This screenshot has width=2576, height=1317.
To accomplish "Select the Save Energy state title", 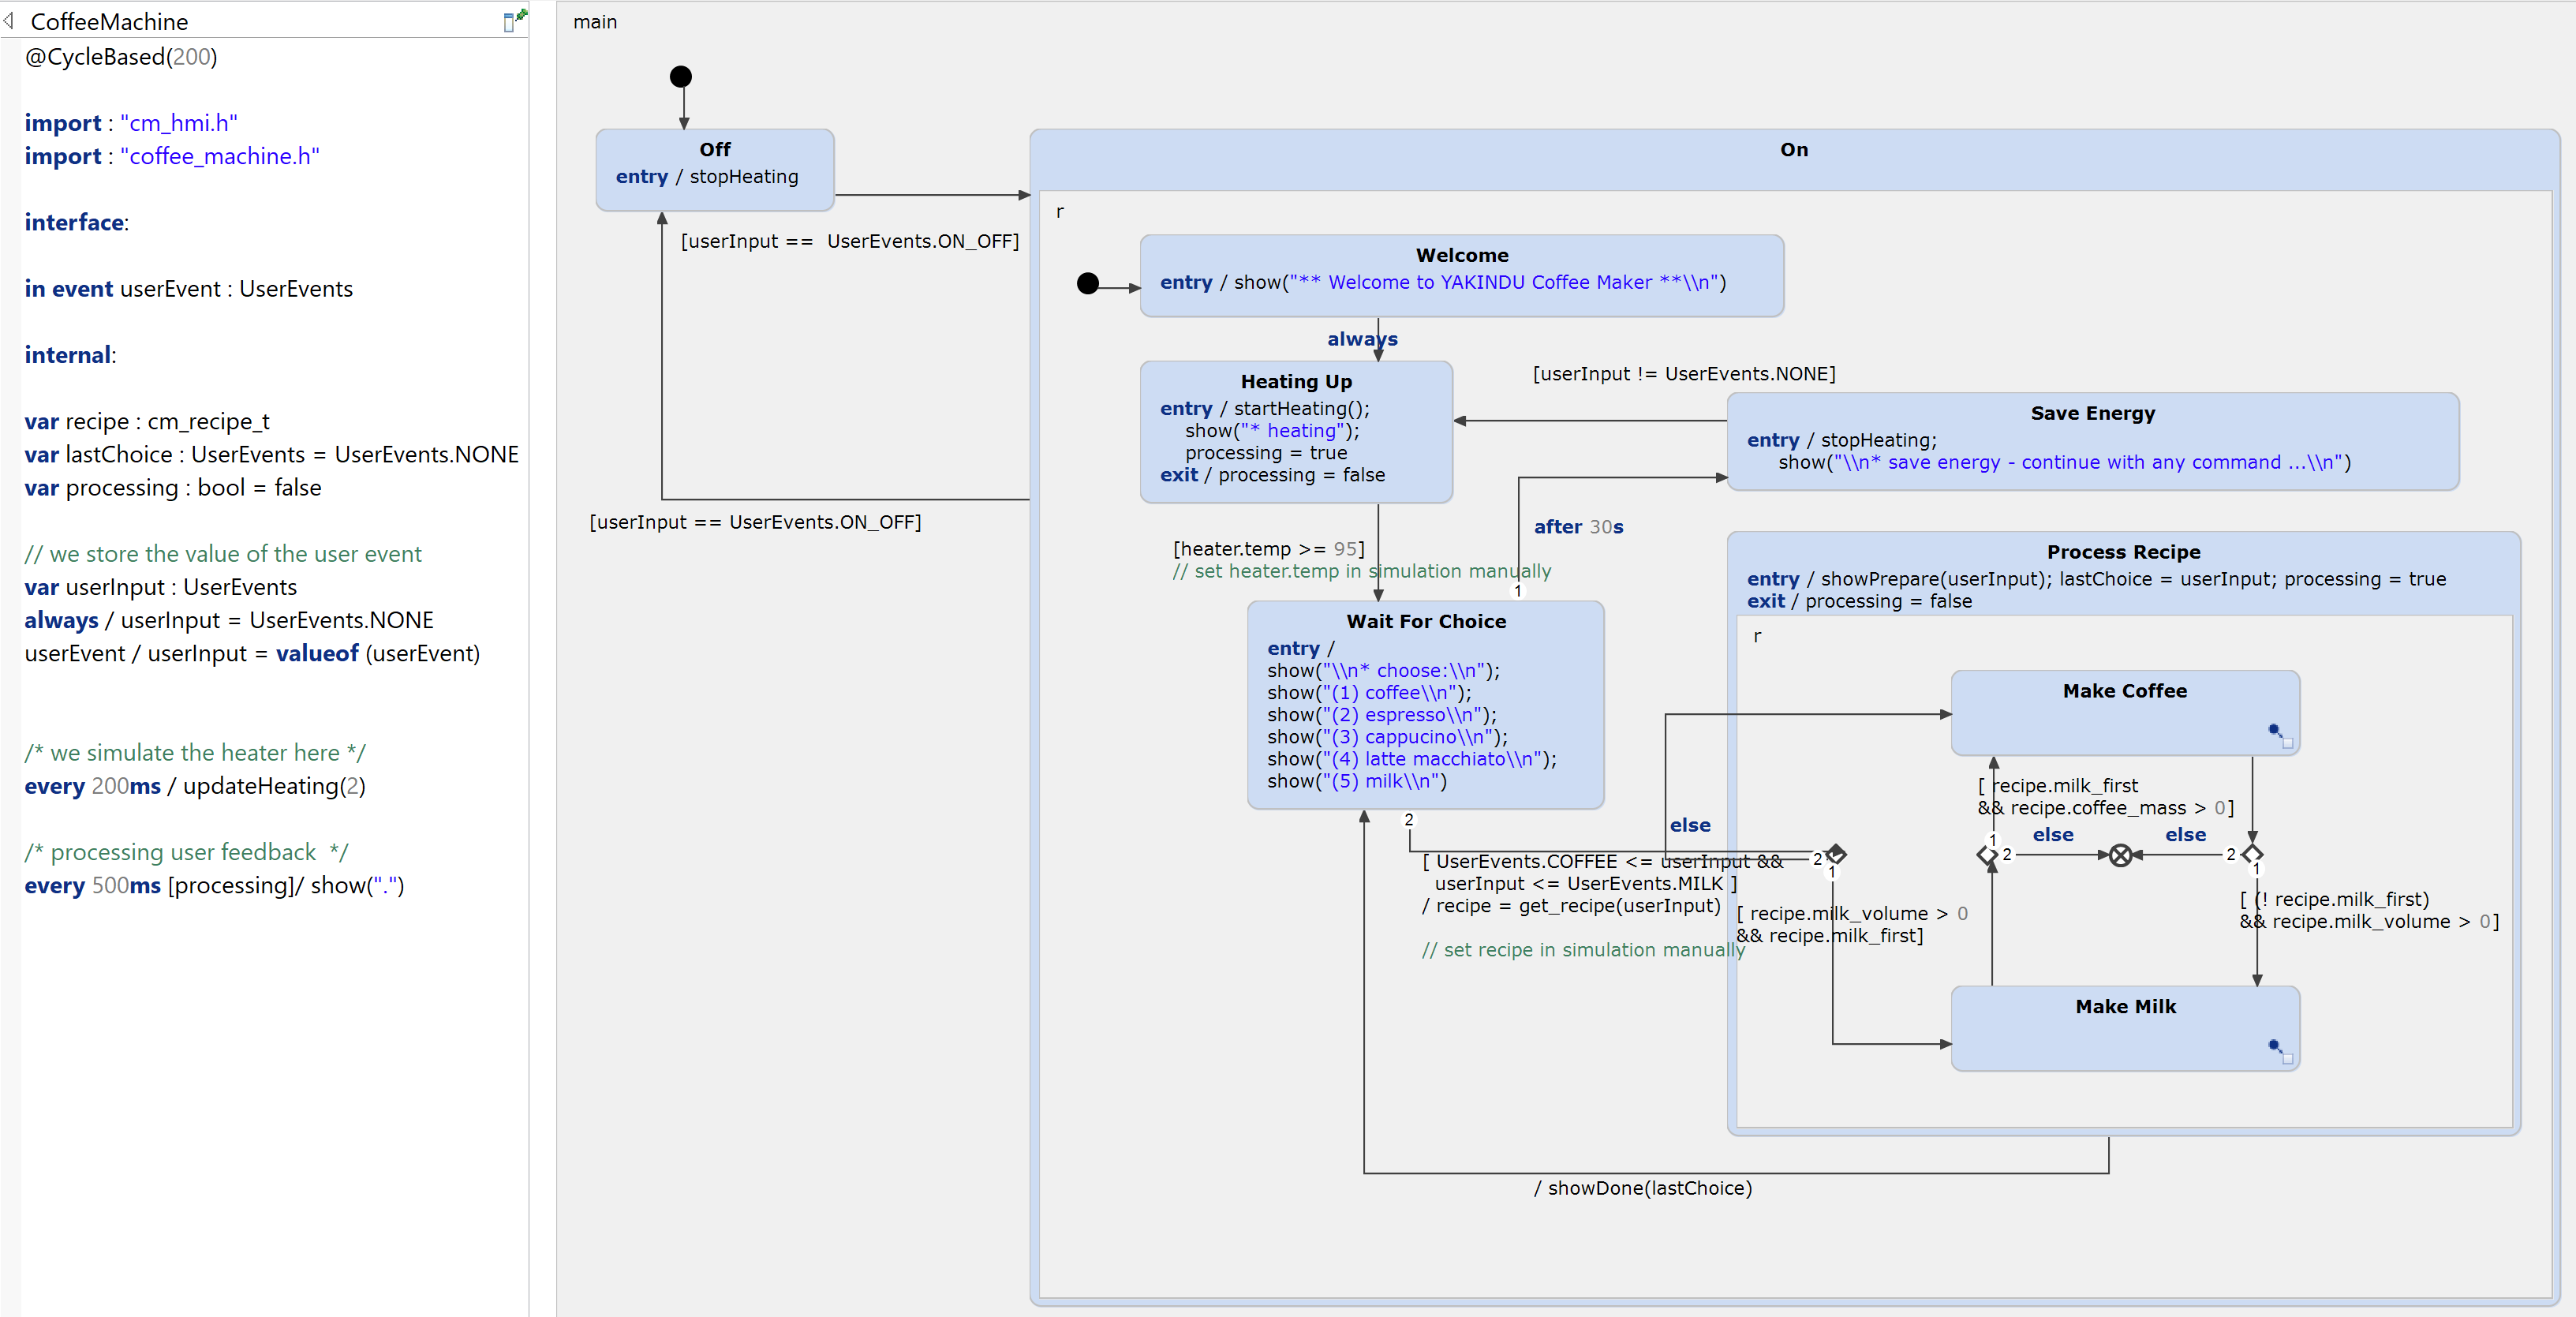I will 2092,413.
